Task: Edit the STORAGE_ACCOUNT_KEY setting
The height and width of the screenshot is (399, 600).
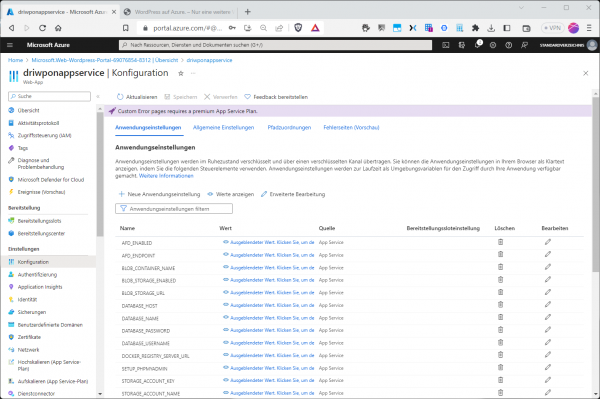Action: (x=548, y=380)
